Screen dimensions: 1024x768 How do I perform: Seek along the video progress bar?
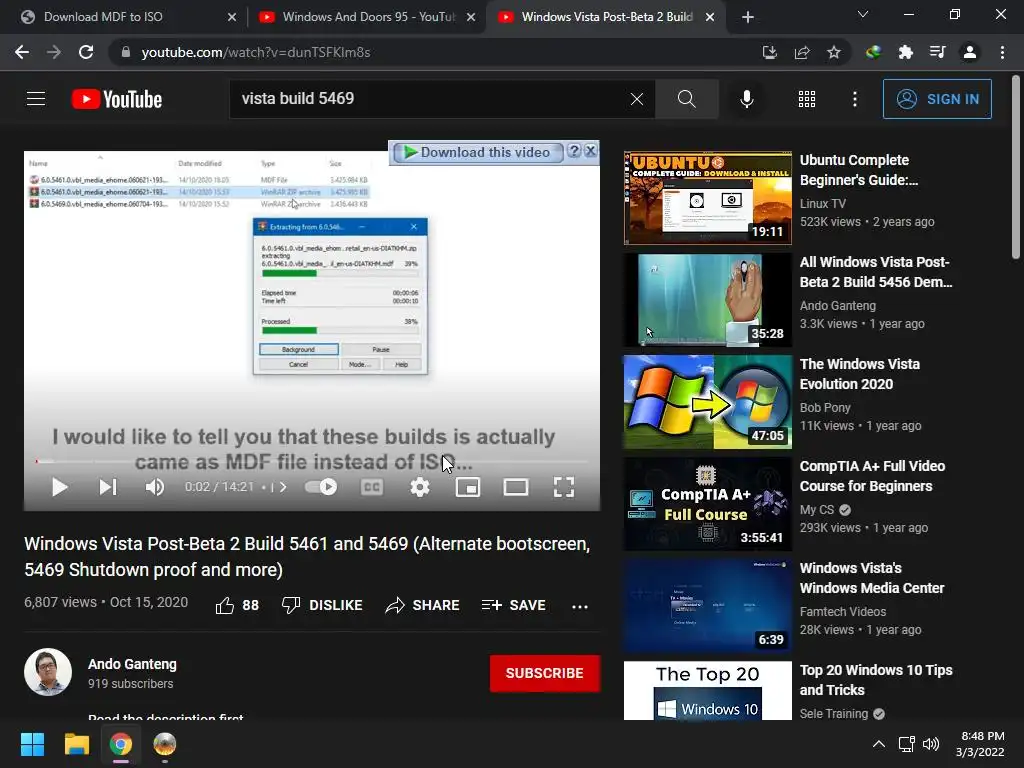click(312, 462)
